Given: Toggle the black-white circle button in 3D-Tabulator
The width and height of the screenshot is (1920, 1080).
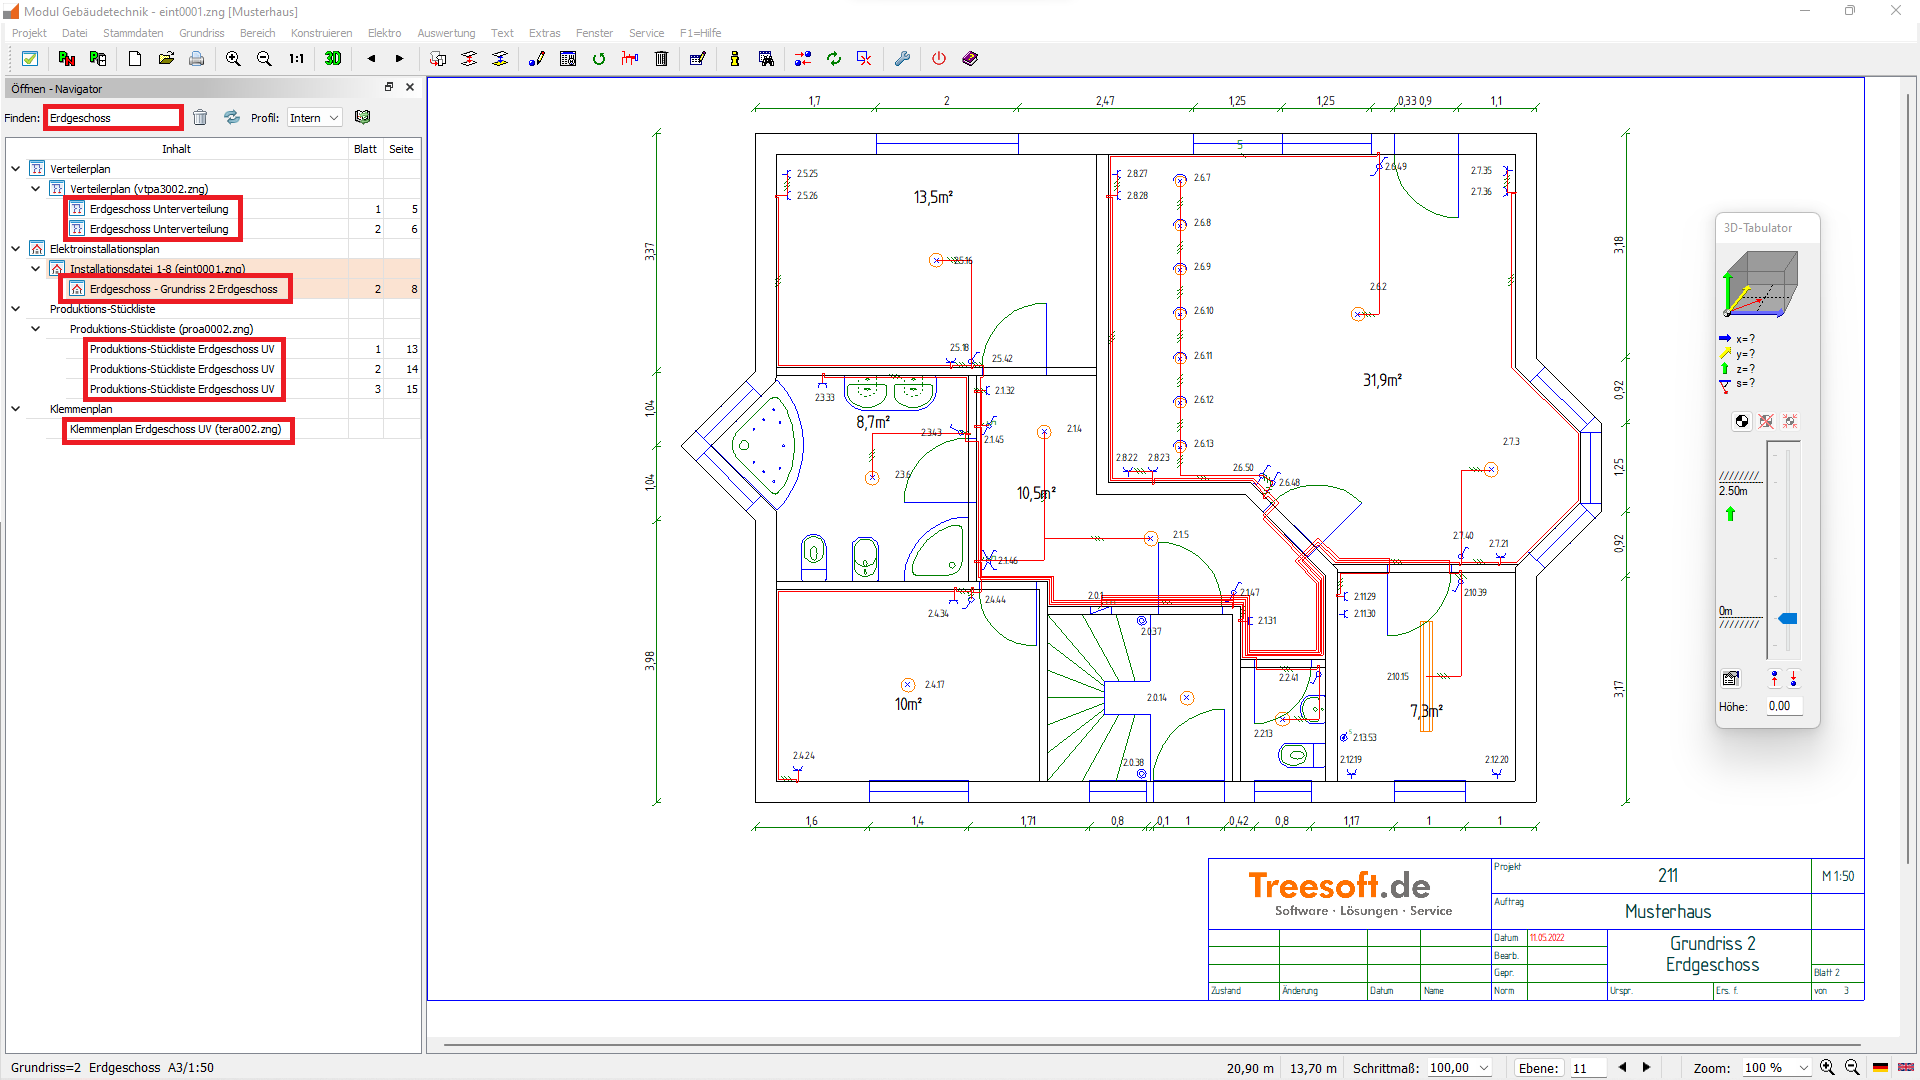Looking at the screenshot, I should pos(1741,422).
